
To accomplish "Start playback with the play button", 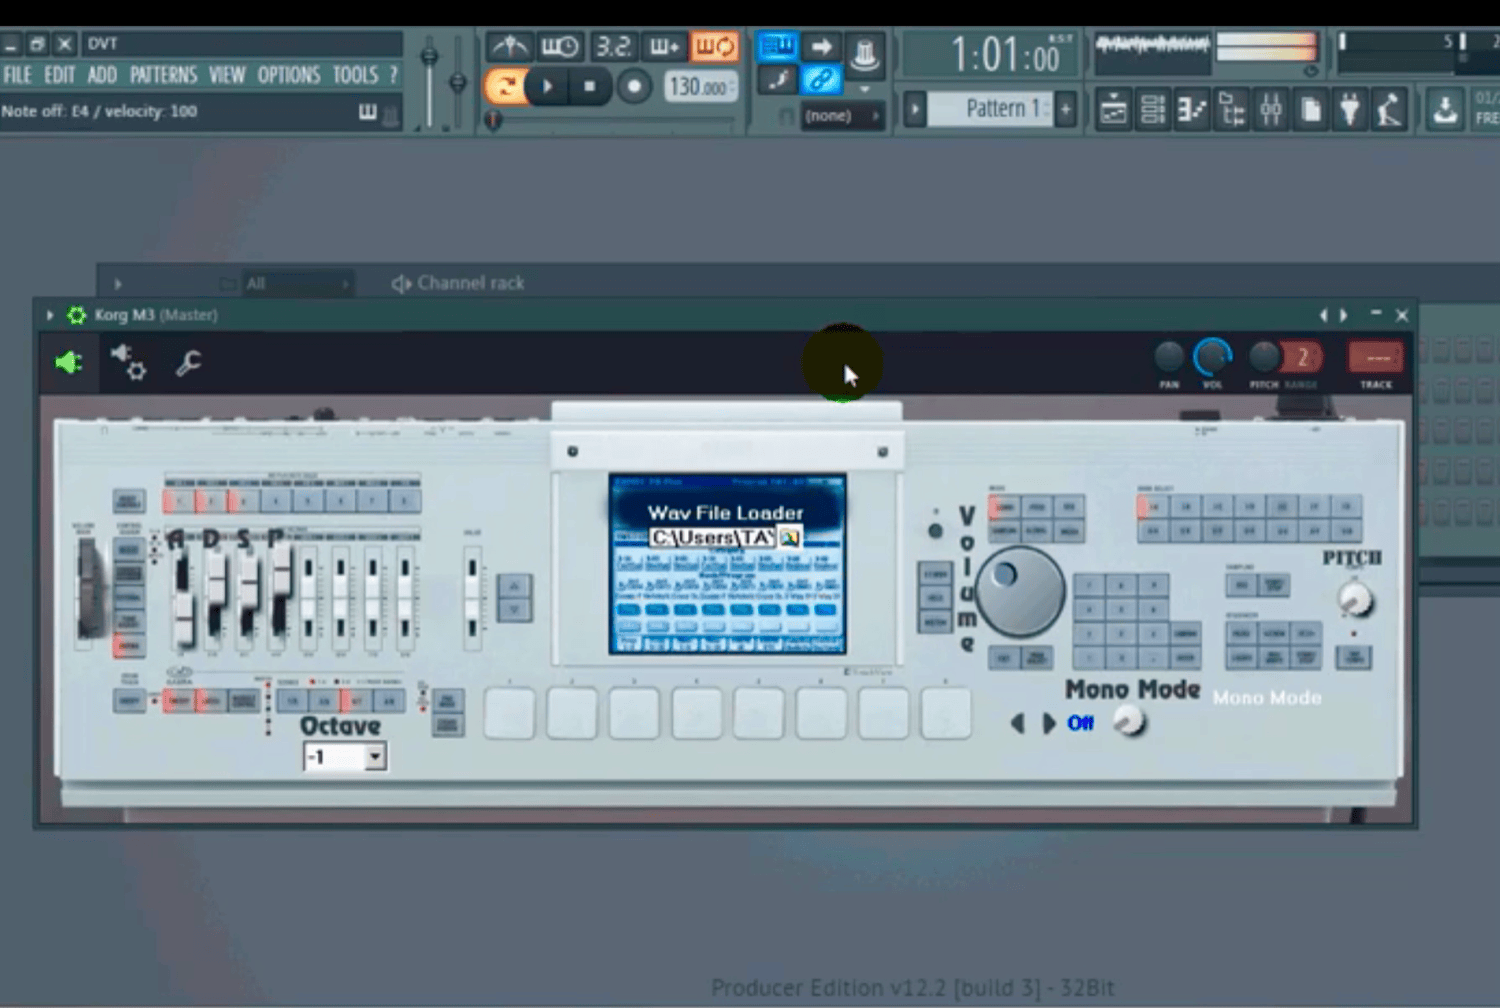I will coord(547,86).
